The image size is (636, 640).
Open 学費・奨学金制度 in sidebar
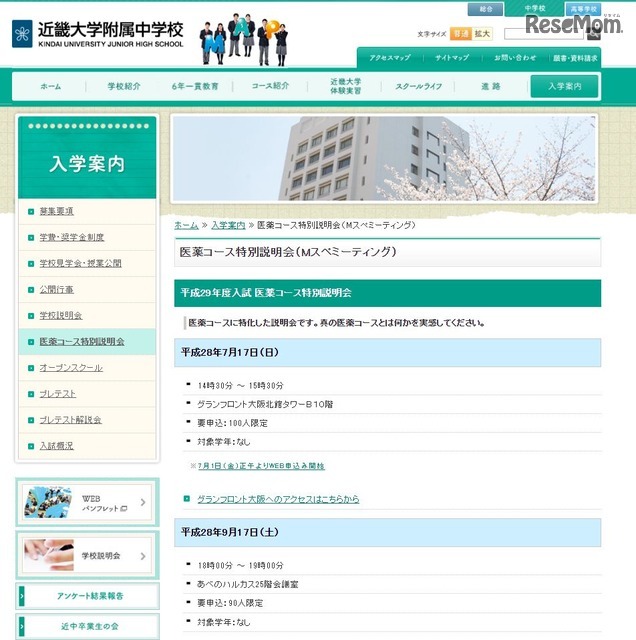71,238
